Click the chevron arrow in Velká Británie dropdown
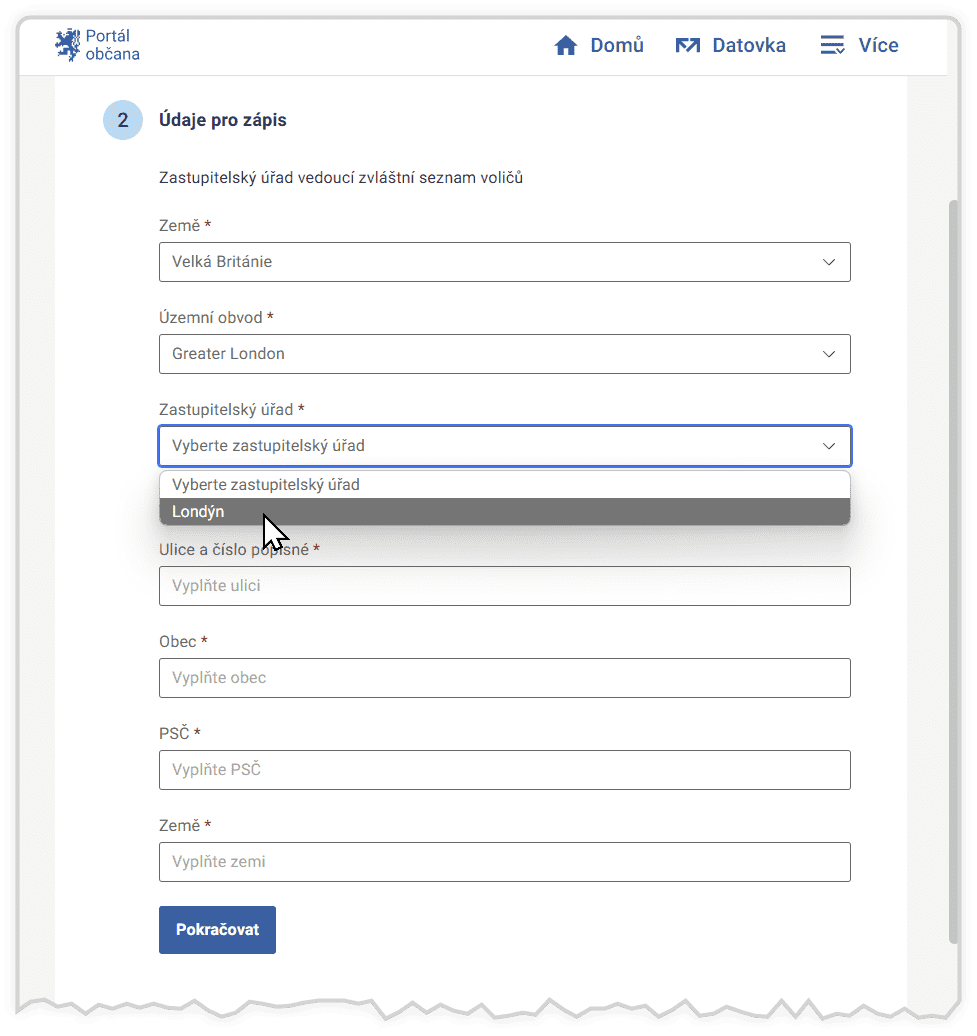The height and width of the screenshot is (1036, 977). point(828,262)
